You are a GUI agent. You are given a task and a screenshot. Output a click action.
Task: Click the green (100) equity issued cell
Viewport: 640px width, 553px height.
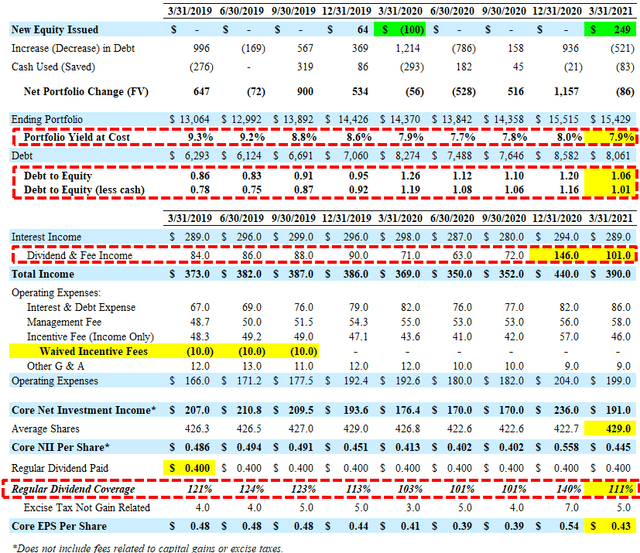[x=400, y=30]
